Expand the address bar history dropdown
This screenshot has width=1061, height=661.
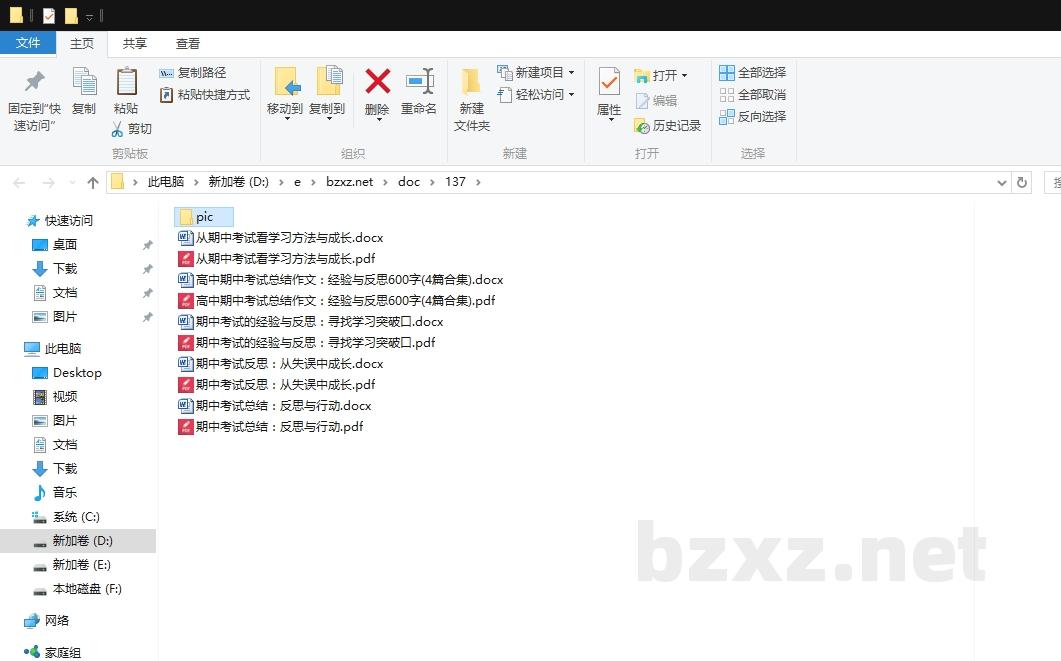pyautogui.click(x=1002, y=182)
